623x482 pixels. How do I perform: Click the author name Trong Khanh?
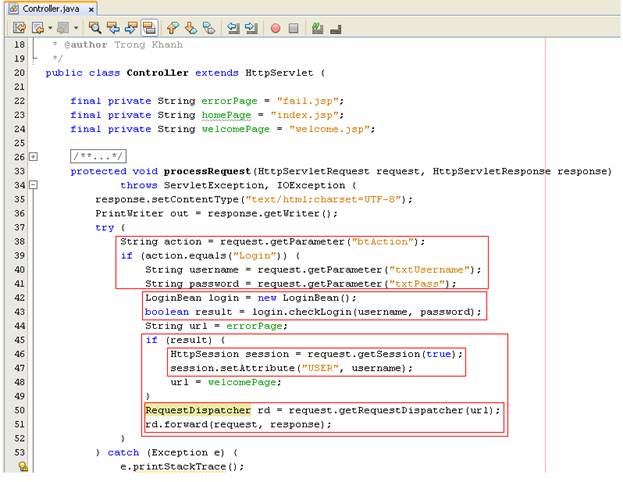tap(148, 45)
